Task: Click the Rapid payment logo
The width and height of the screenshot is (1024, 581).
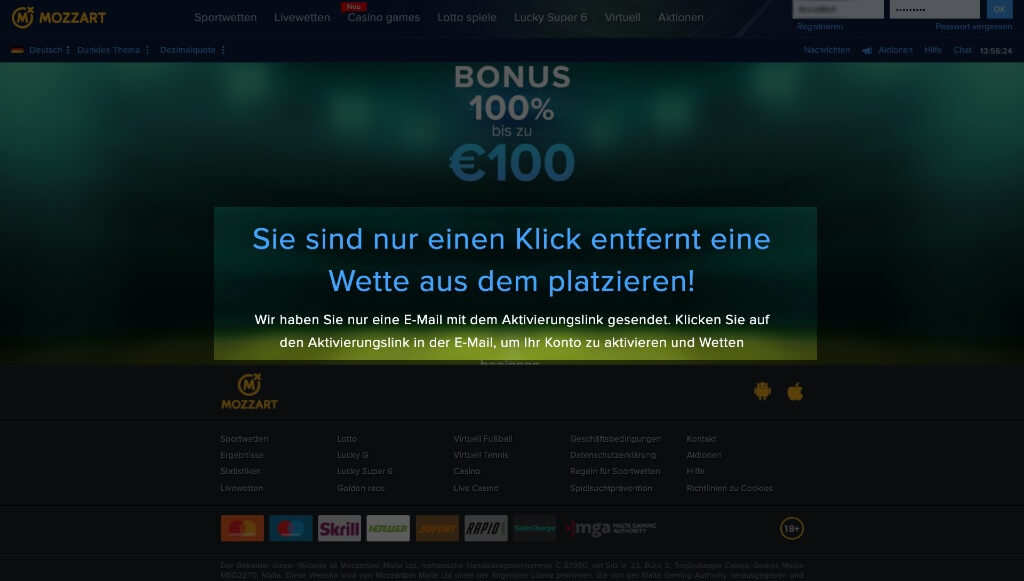Action: (x=486, y=528)
